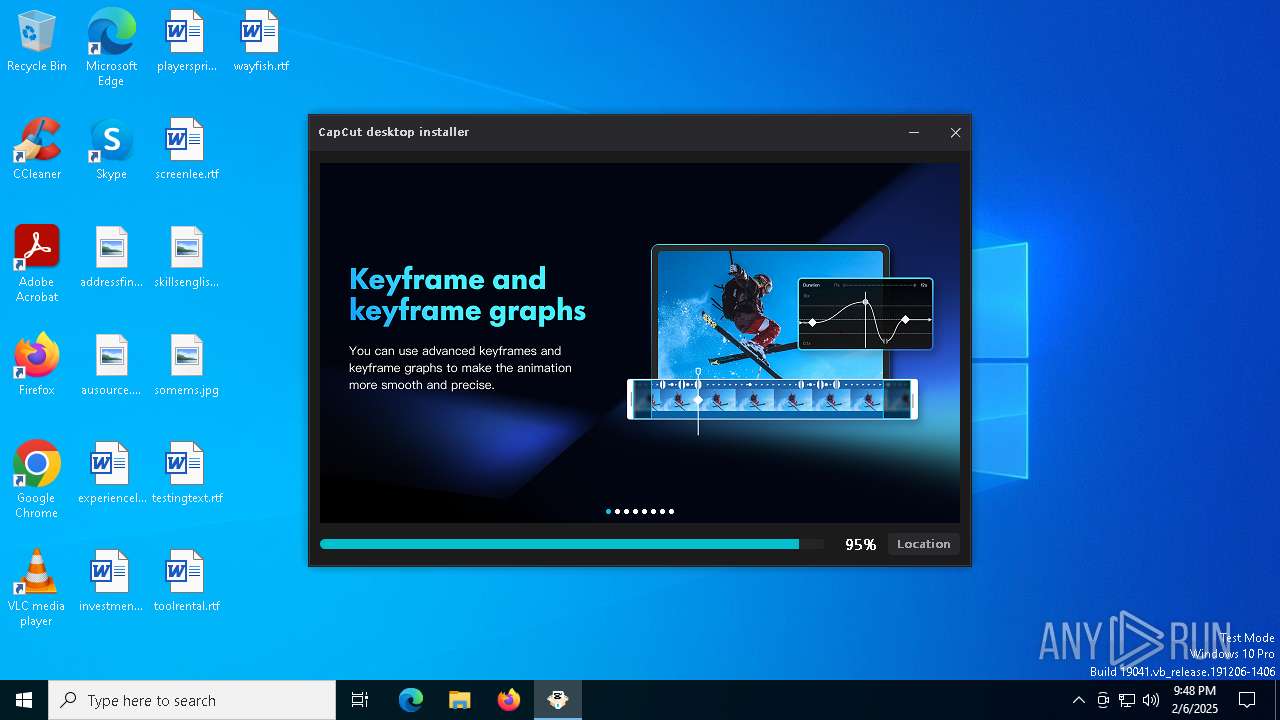Viewport: 1280px width, 720px height.
Task: Select the last slide indicator dot
Action: pyautogui.click(x=671, y=511)
